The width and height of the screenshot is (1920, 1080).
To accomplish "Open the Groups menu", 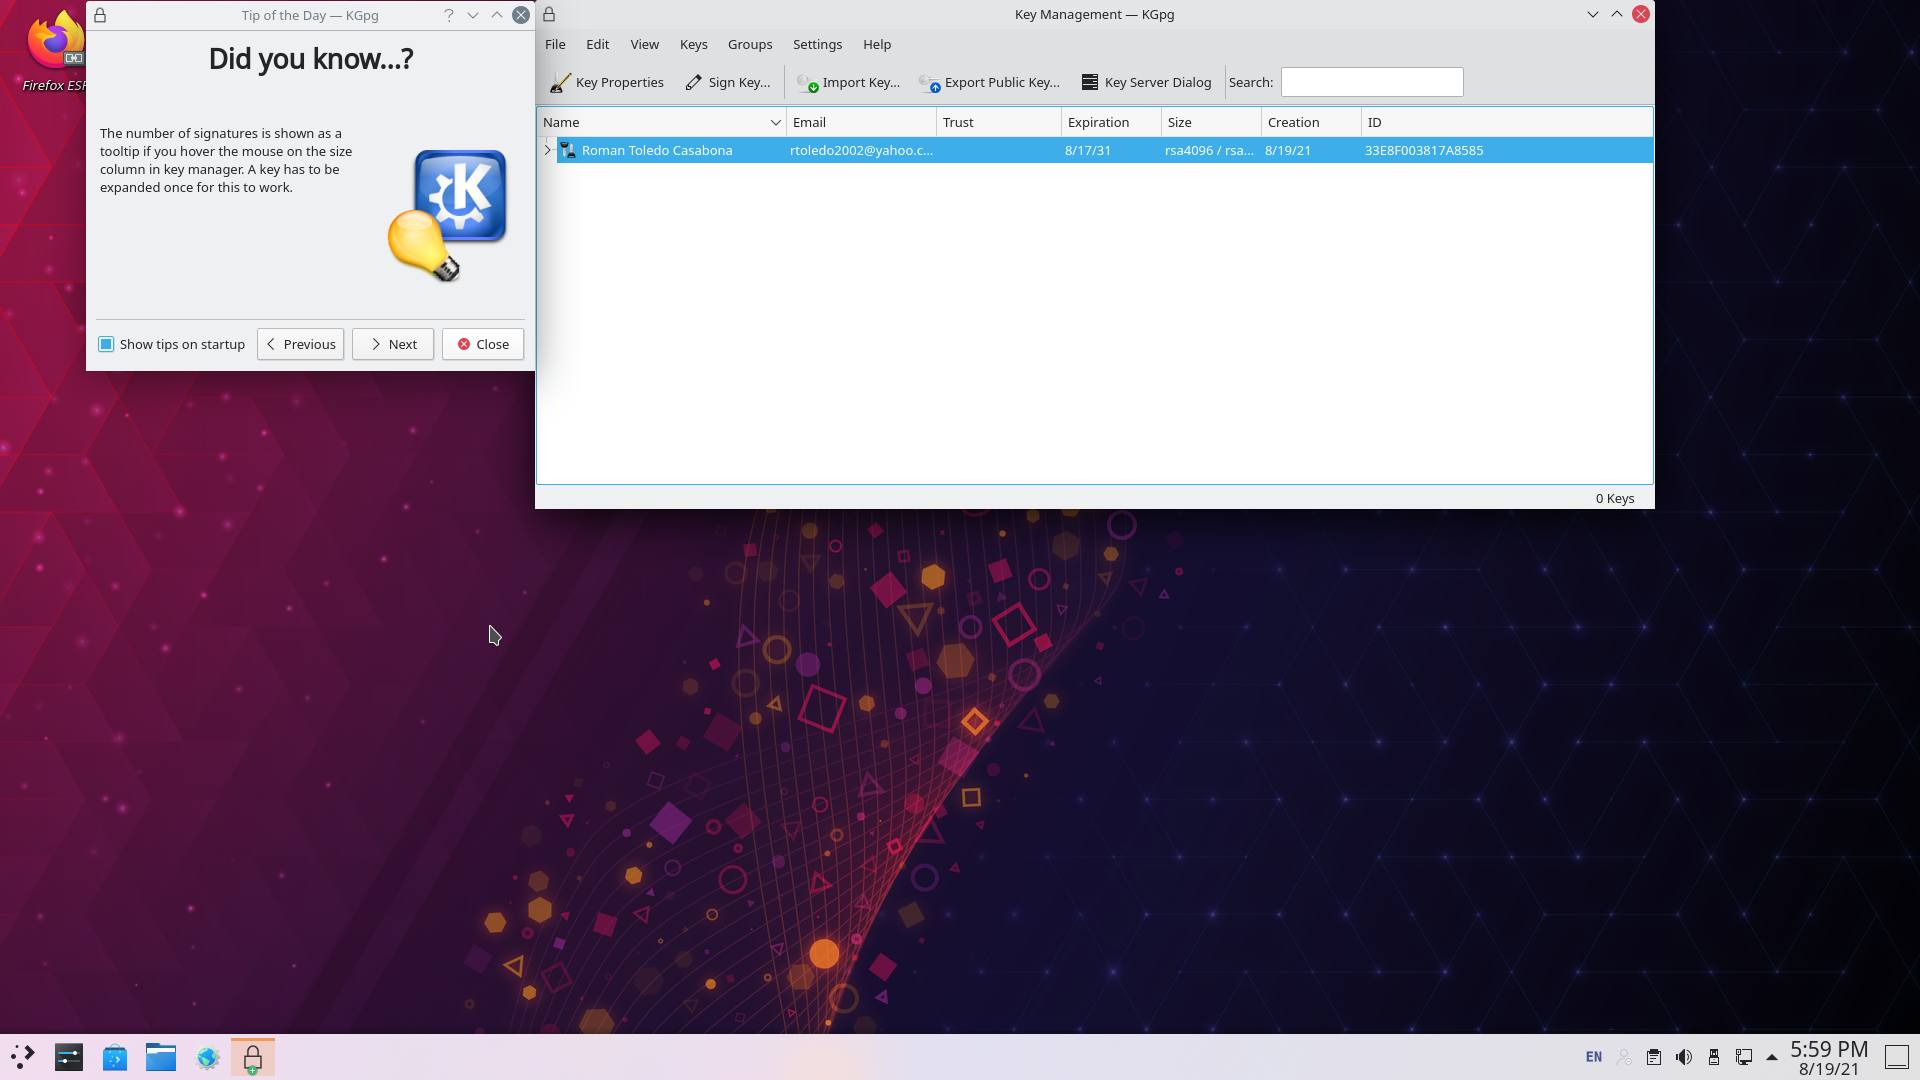I will 750,44.
